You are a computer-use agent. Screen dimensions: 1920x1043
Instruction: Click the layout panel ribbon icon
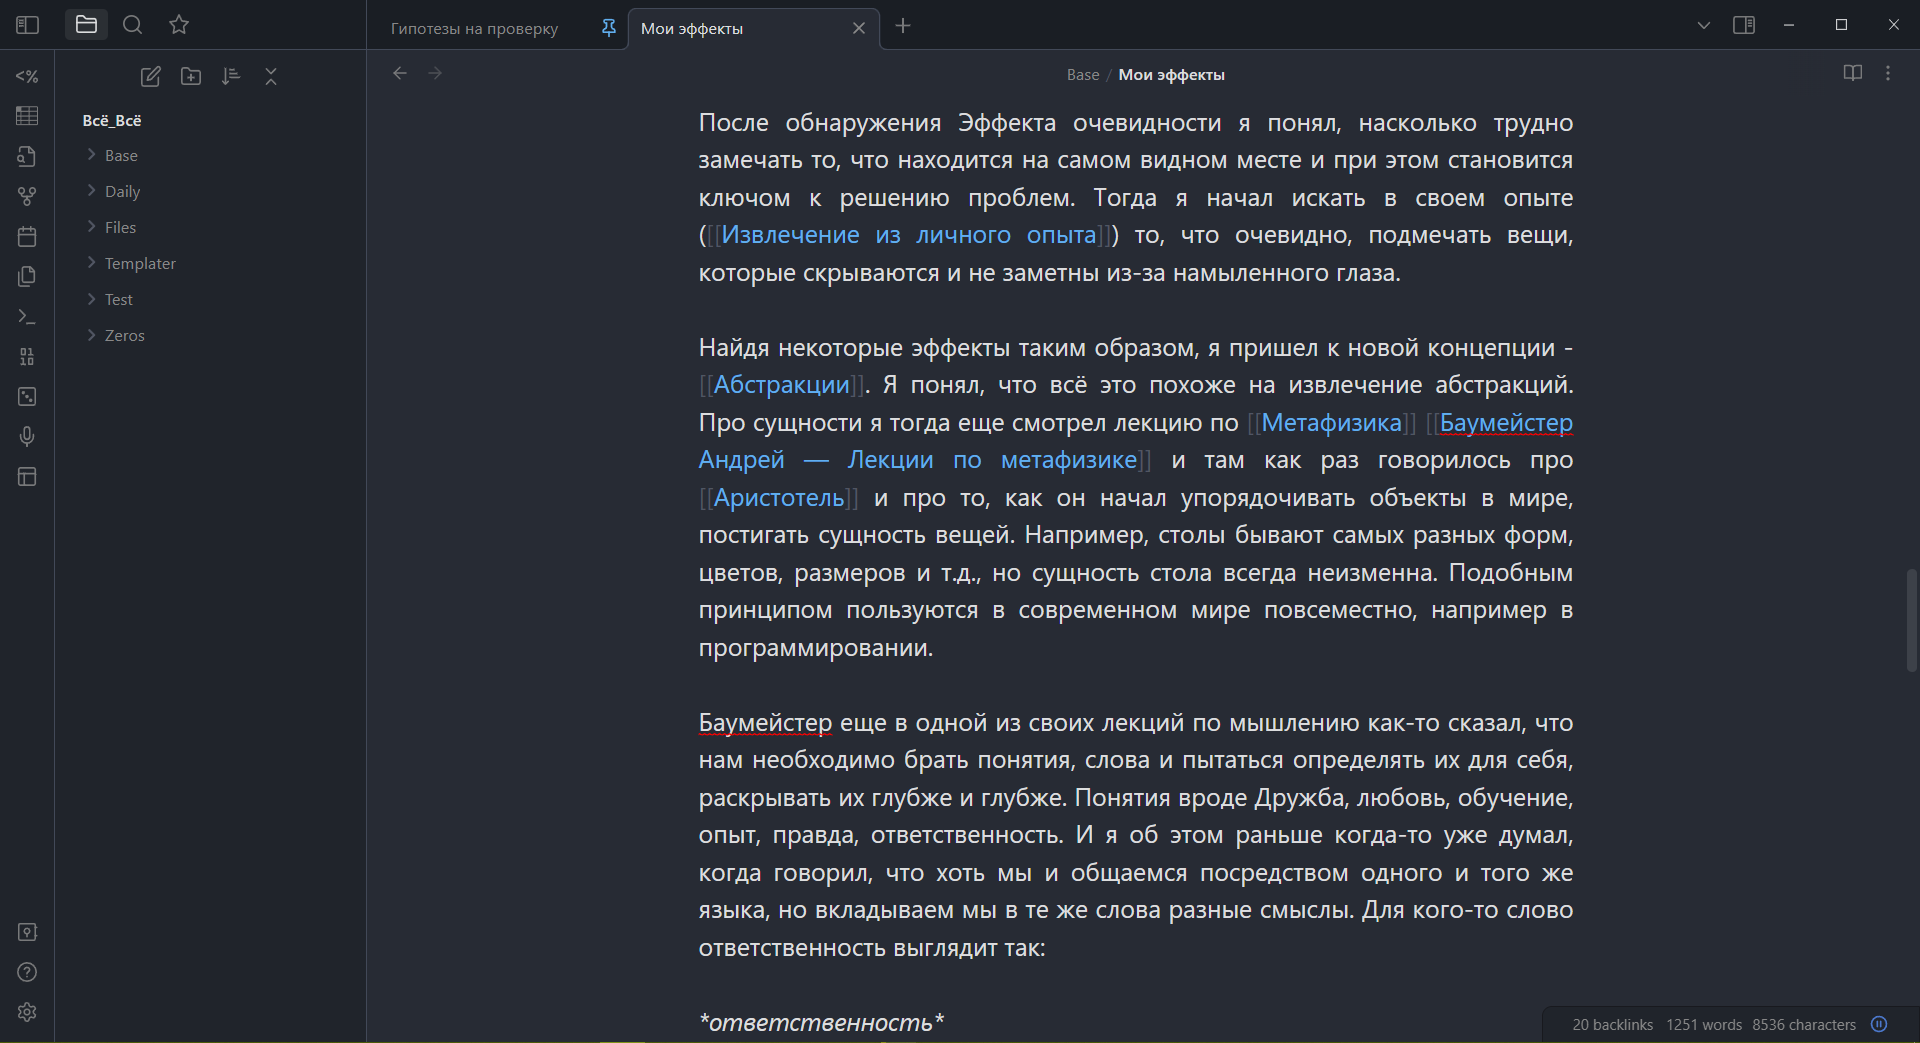(x=27, y=476)
